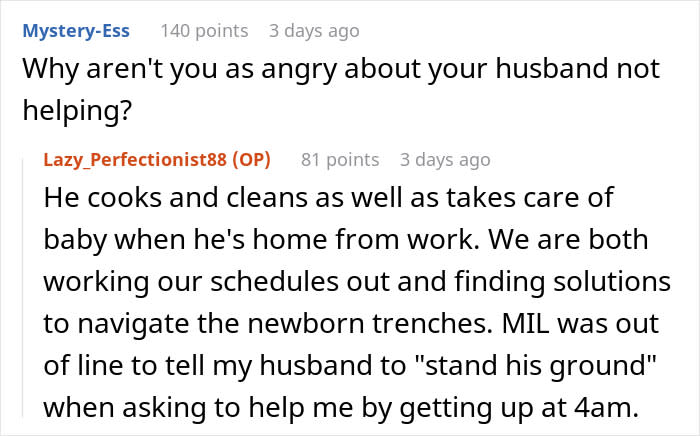Click the word 'helping?' in top comment
700x436 pixels.
coord(75,112)
